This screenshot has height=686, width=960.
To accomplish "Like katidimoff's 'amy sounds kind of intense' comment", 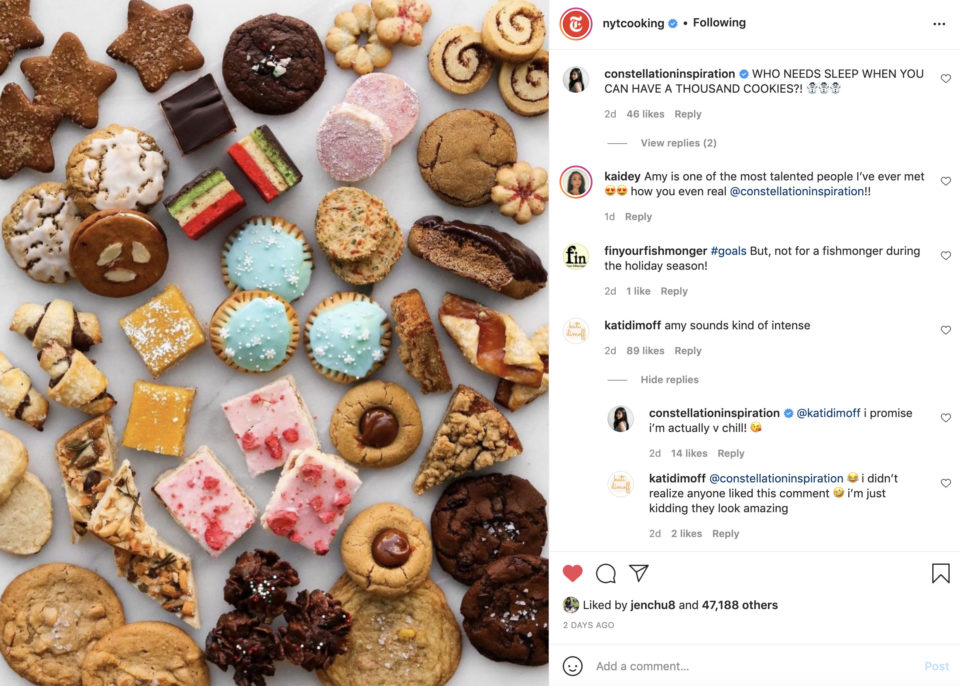I will coord(945,330).
